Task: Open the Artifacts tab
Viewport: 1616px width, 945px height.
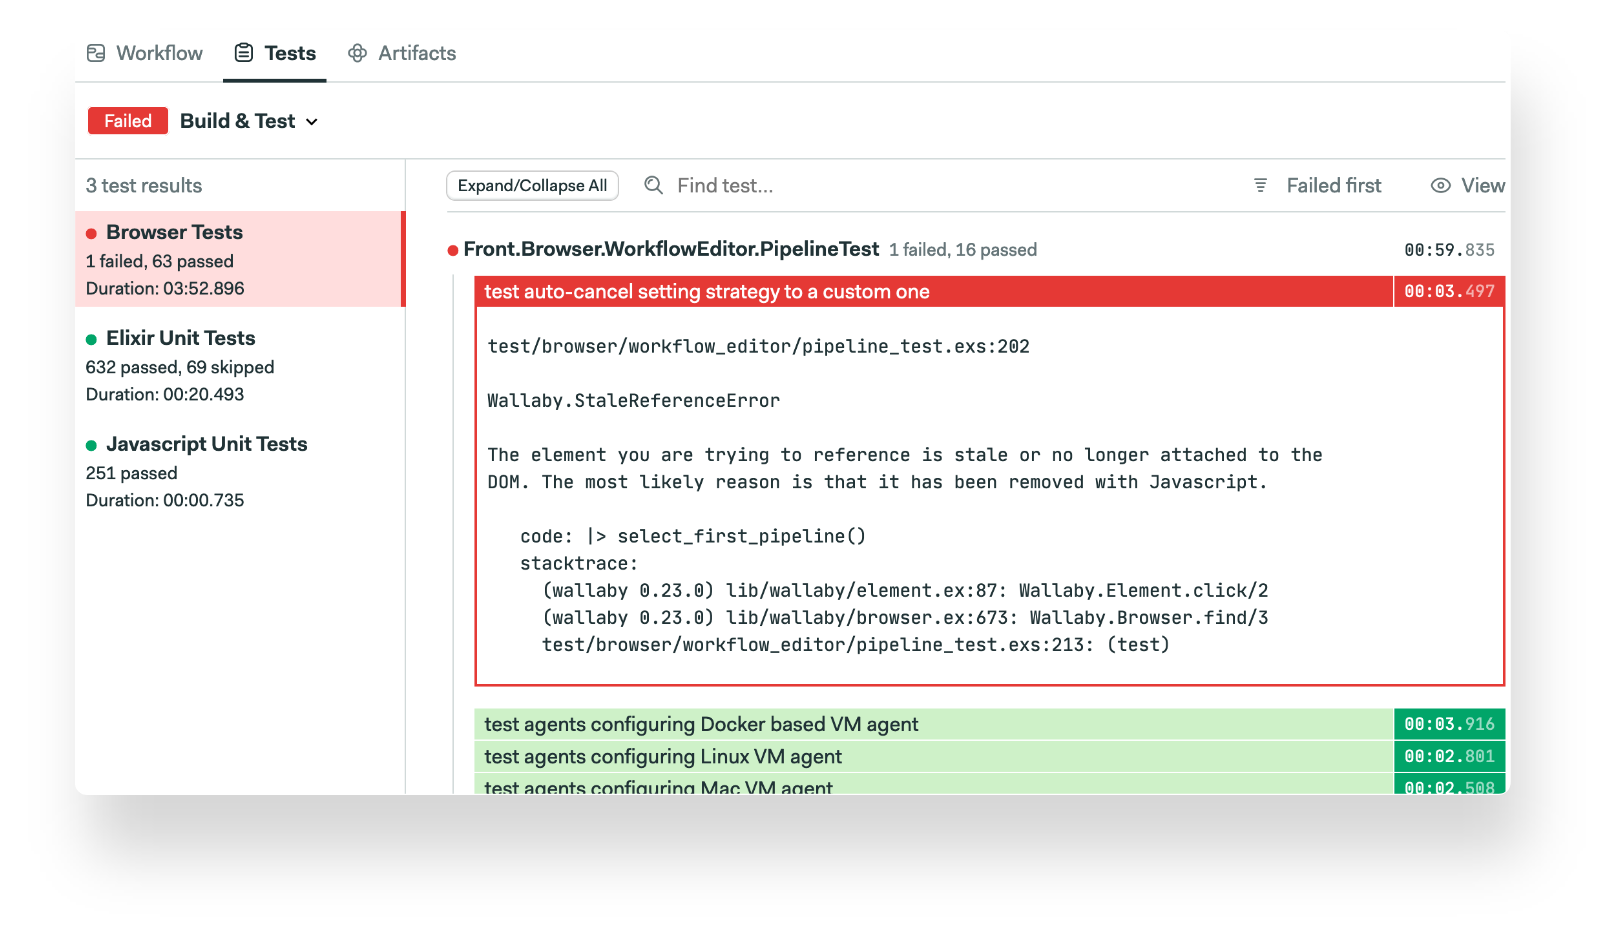Action: (x=416, y=53)
